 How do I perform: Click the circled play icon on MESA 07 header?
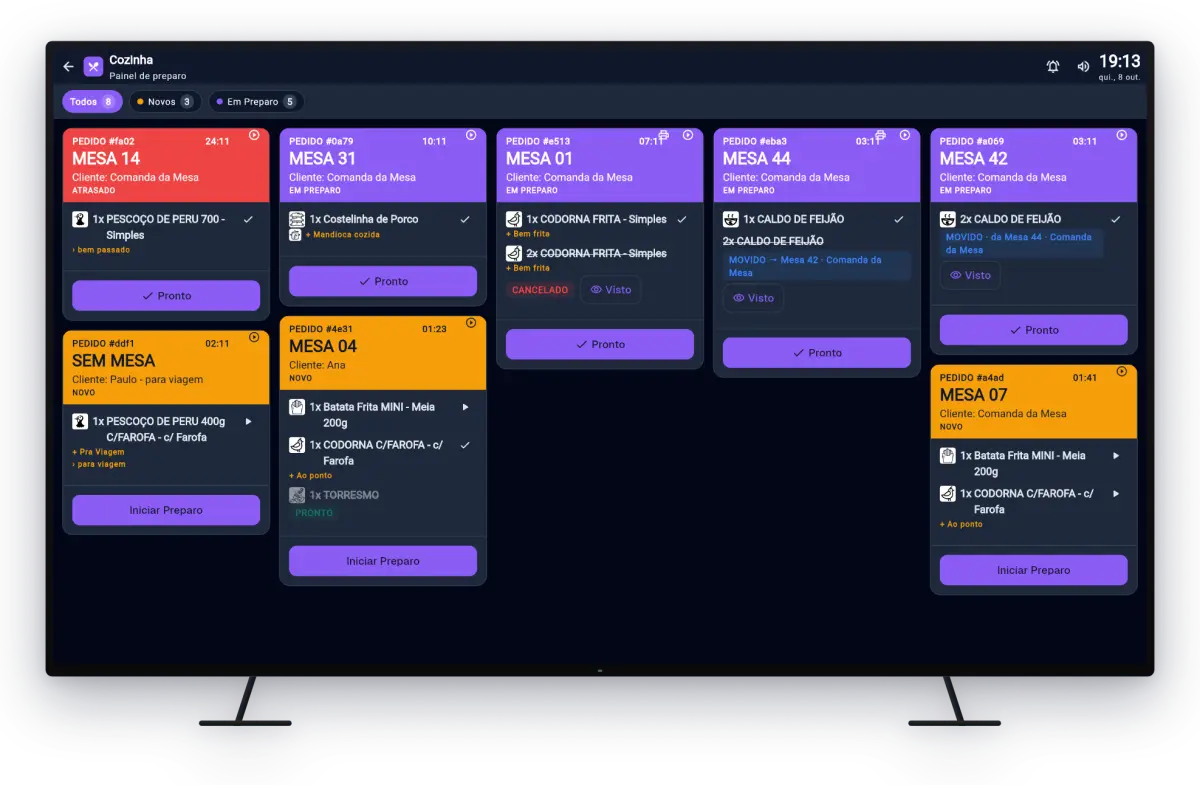(x=1122, y=371)
